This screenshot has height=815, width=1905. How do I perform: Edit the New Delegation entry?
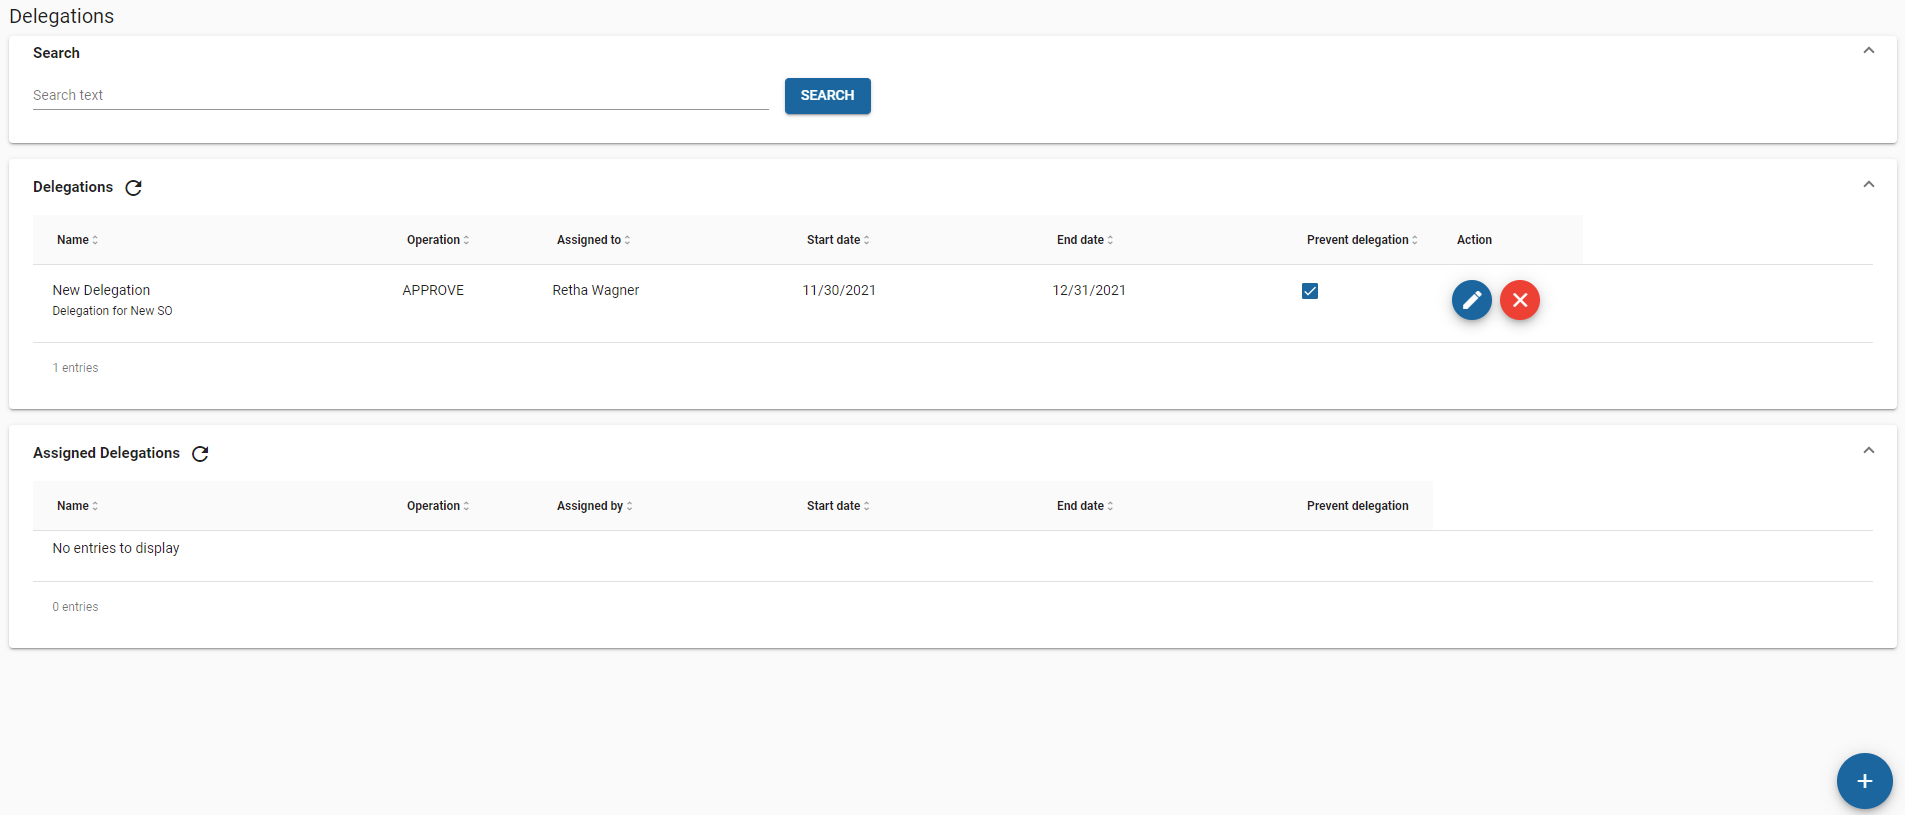point(1471,300)
